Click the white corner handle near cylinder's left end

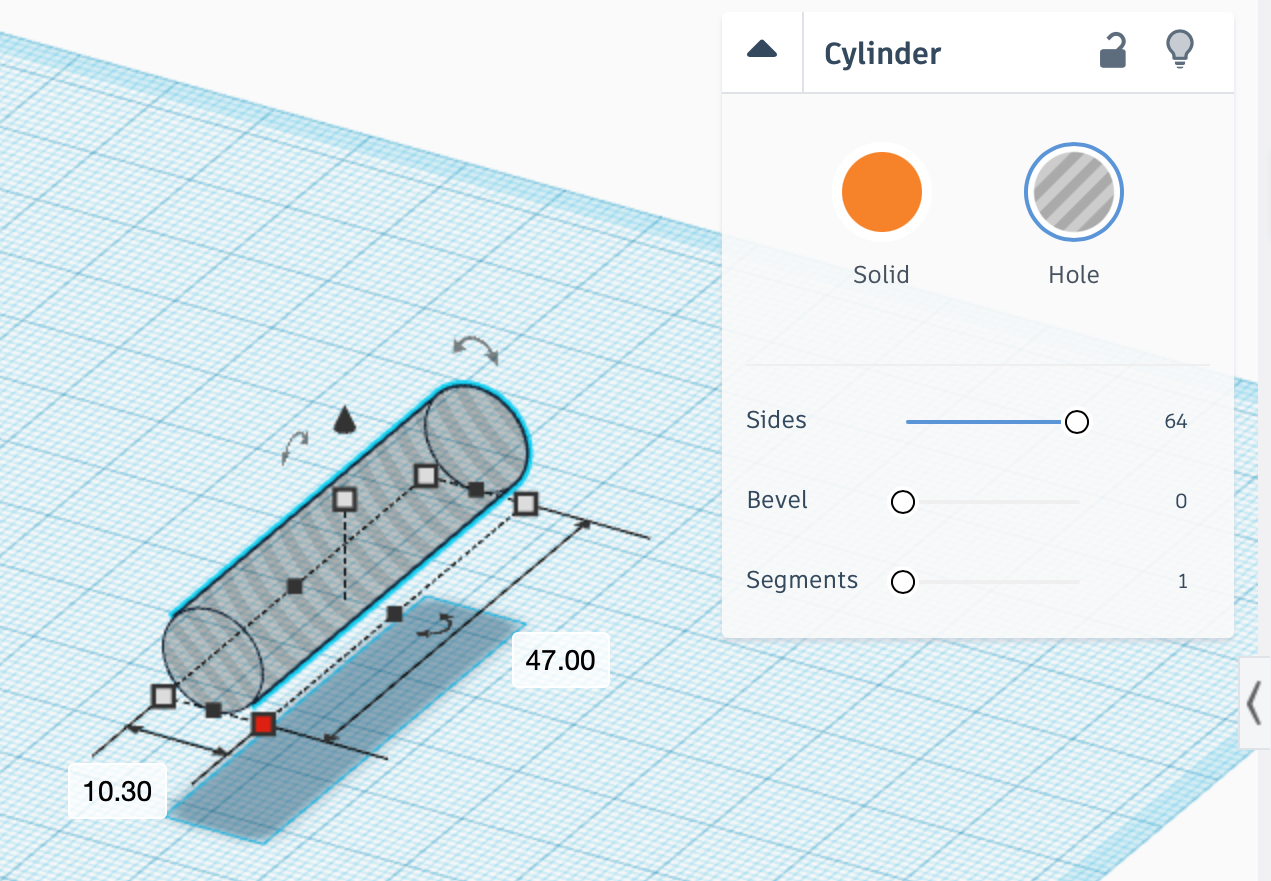click(164, 696)
